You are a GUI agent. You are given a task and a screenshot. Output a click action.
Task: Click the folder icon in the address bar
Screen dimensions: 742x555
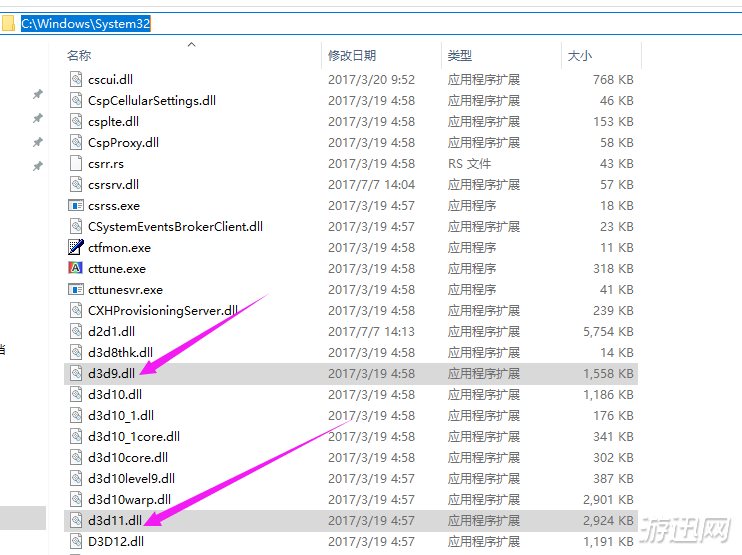8,24
